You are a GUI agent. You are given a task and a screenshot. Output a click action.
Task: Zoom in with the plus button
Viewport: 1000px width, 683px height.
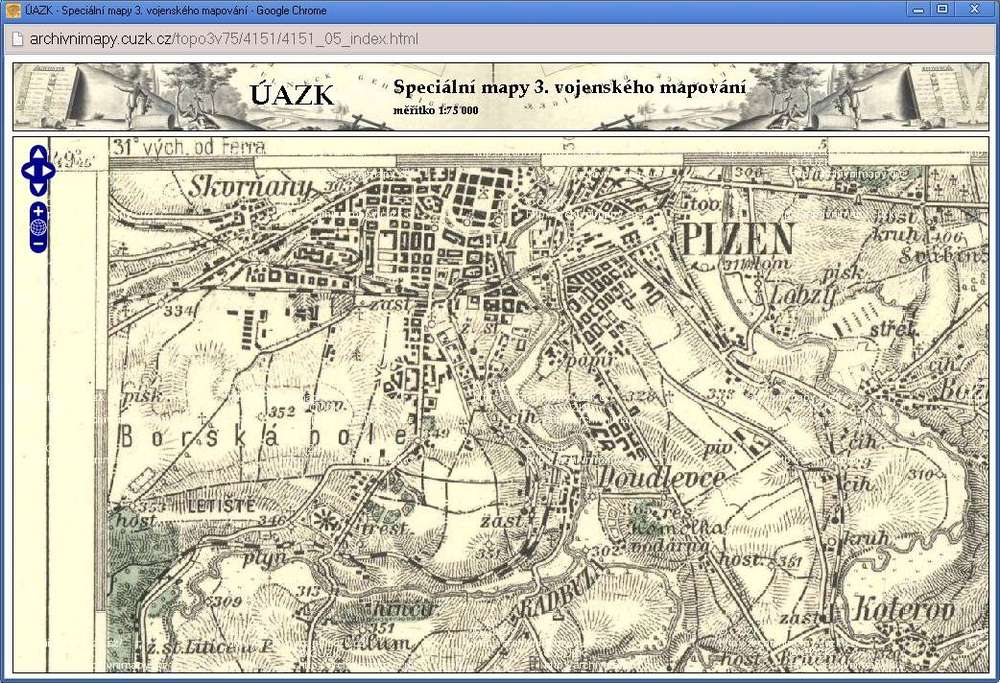tap(38, 210)
